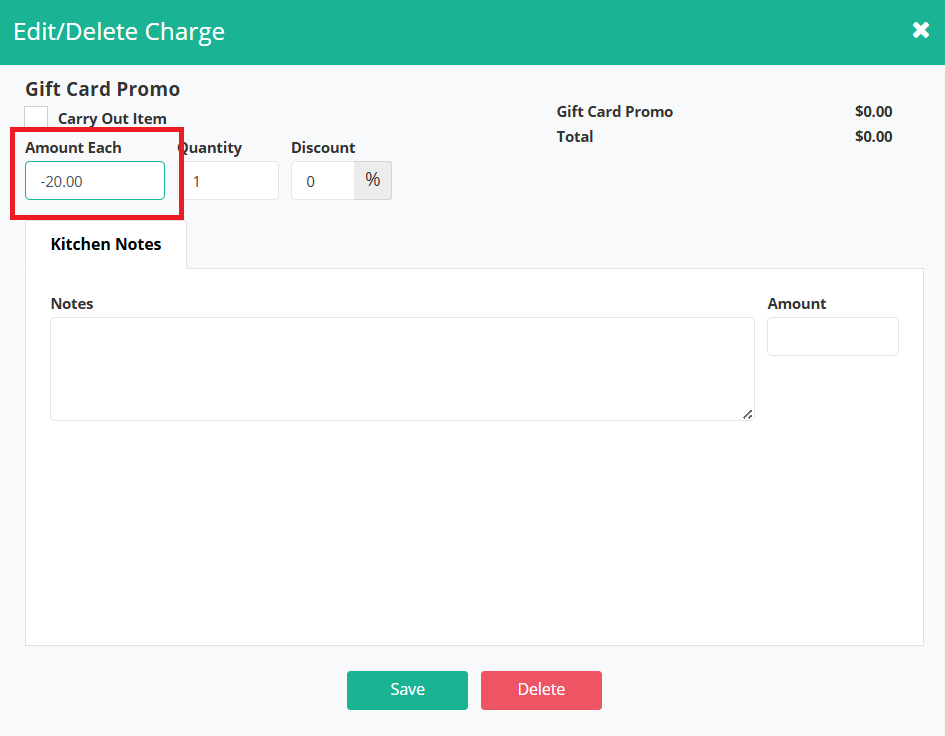Image resolution: width=945 pixels, height=736 pixels.
Task: Click the Notes label
Action: click(x=72, y=304)
